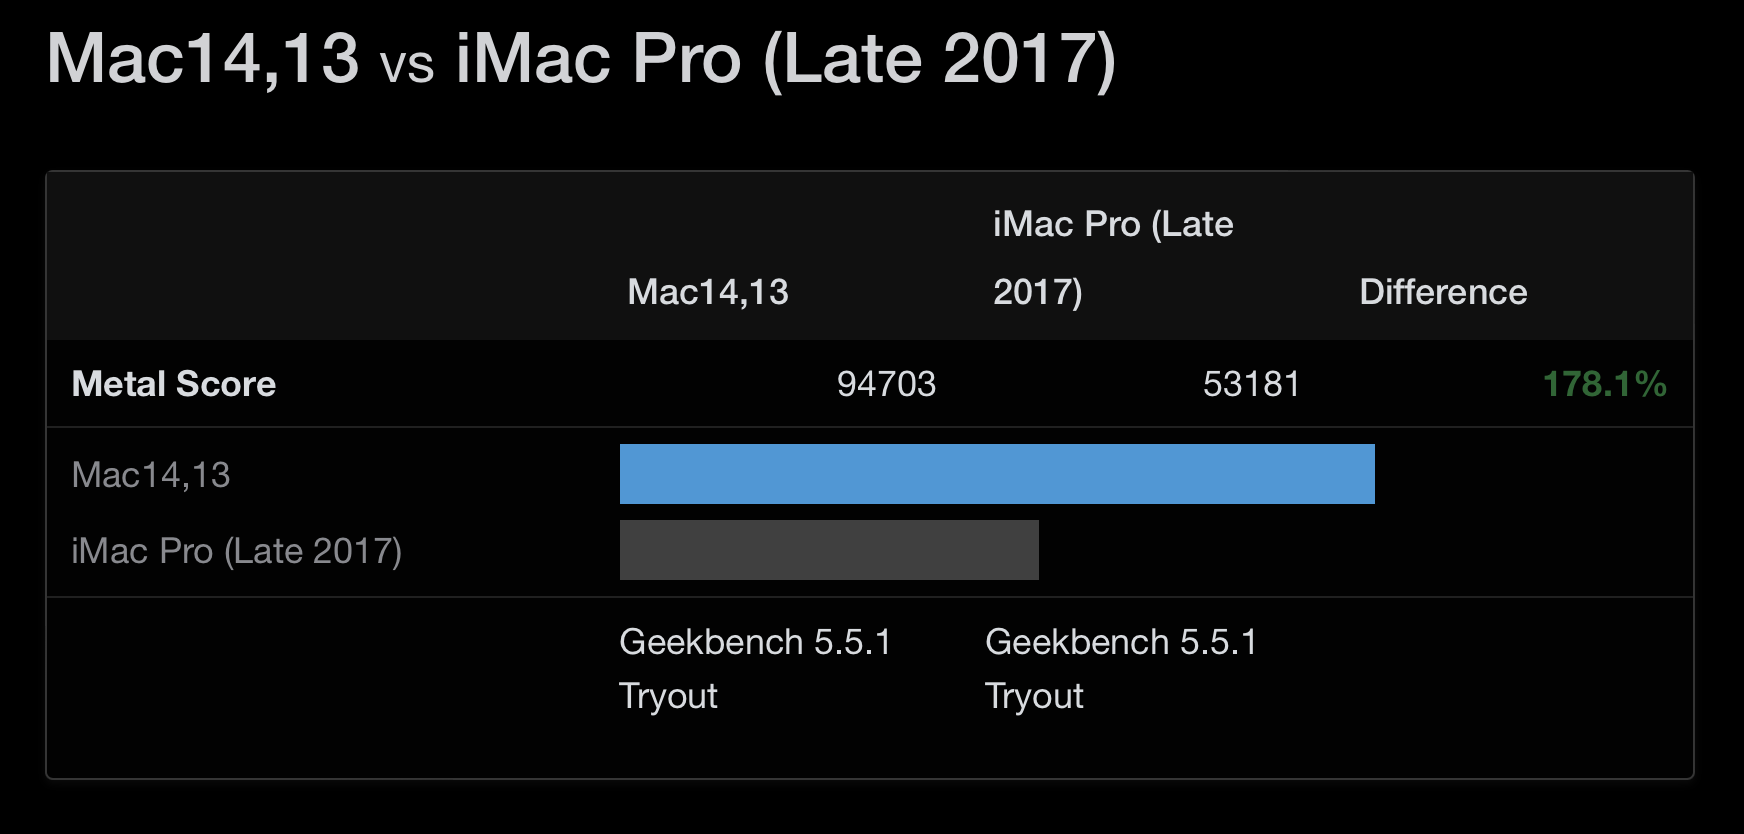1744x834 pixels.
Task: Click Geekbench 5.5.1 Tryout under iMac Pro
Action: tap(1121, 669)
